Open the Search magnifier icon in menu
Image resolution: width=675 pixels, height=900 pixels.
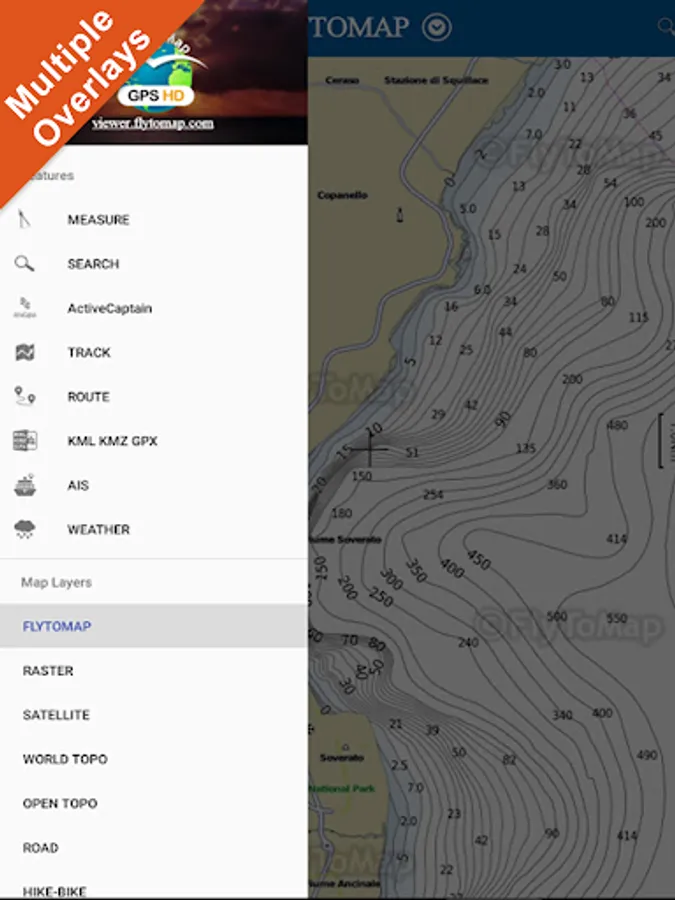[24, 263]
